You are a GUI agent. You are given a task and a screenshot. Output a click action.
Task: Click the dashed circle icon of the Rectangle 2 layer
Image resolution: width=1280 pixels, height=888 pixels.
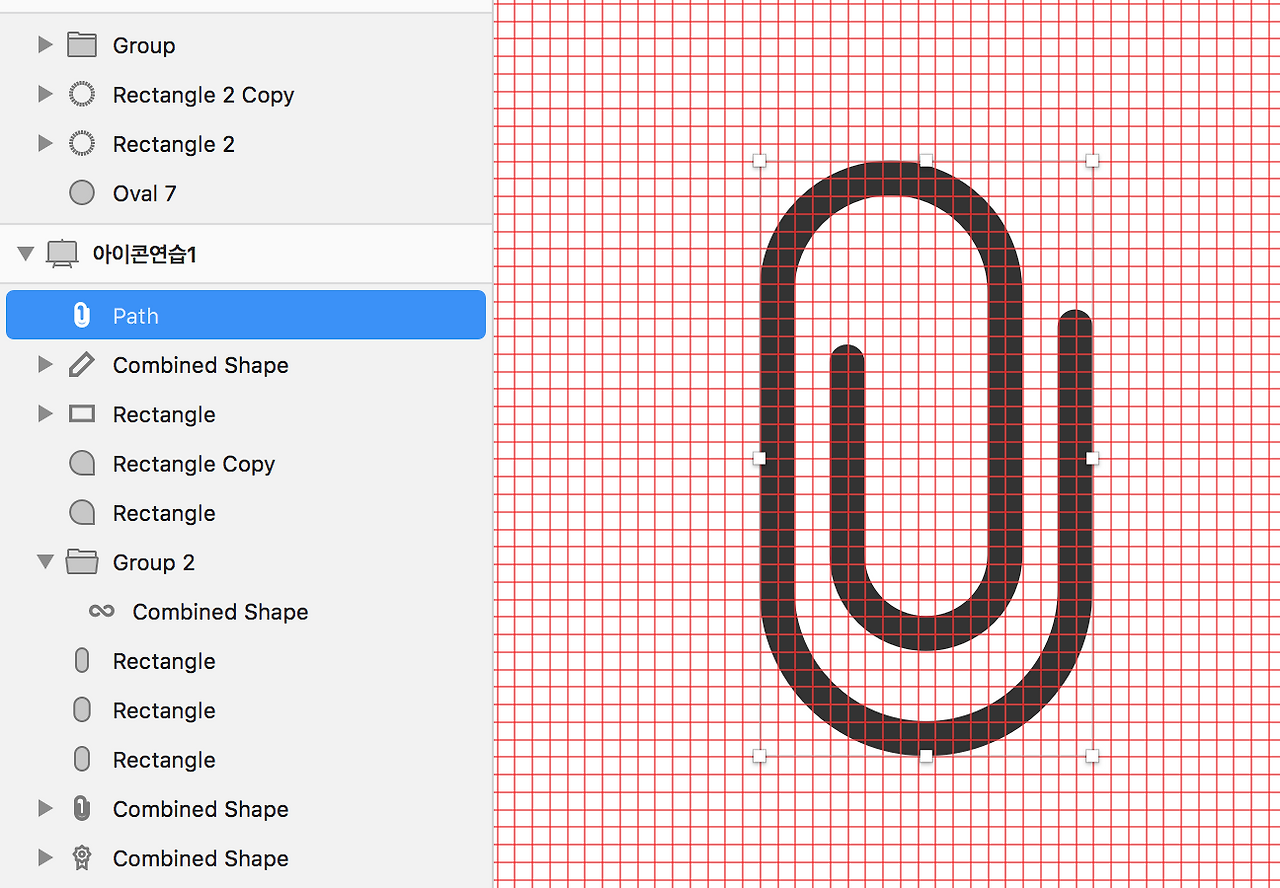[x=82, y=144]
